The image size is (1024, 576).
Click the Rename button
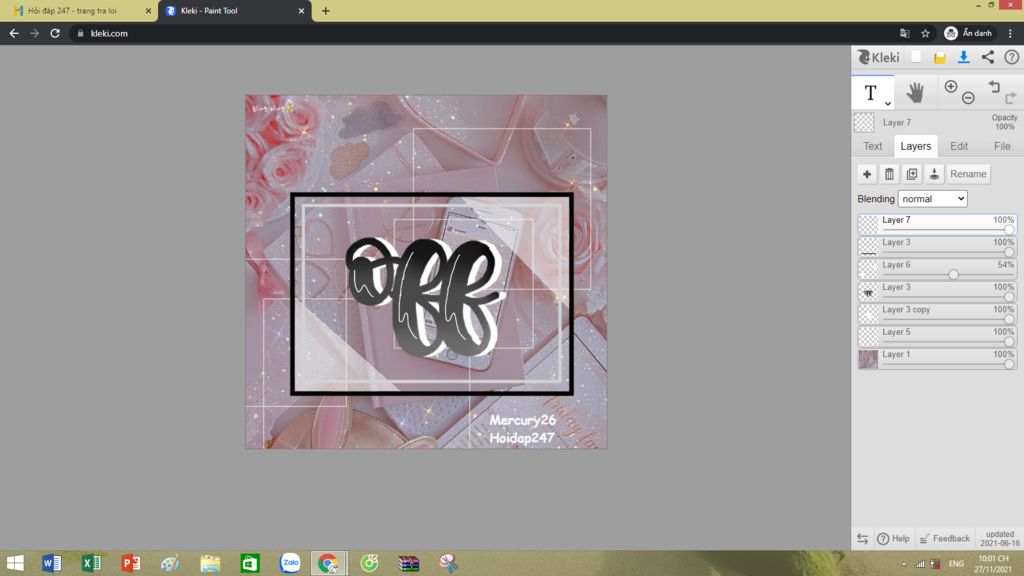(968, 174)
